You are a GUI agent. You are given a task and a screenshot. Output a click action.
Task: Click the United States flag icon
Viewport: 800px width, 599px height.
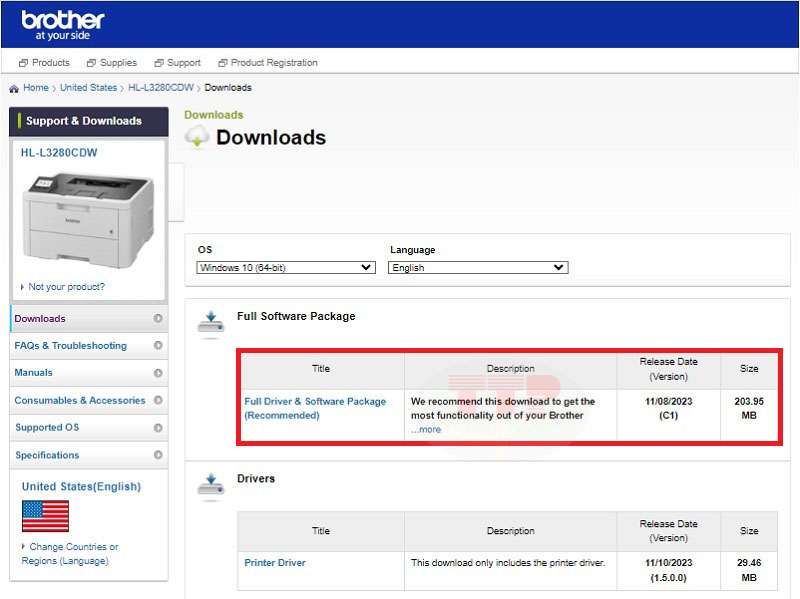click(x=45, y=516)
